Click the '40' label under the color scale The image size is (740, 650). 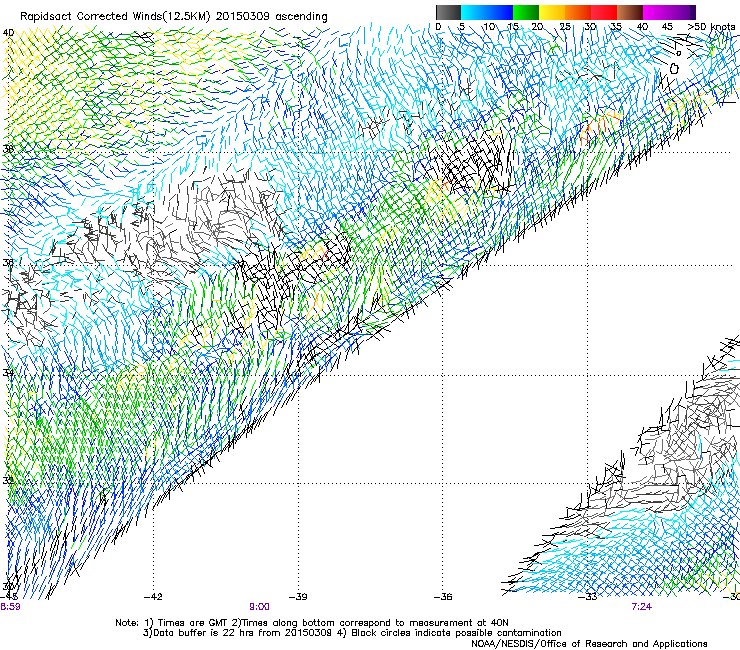click(642, 27)
